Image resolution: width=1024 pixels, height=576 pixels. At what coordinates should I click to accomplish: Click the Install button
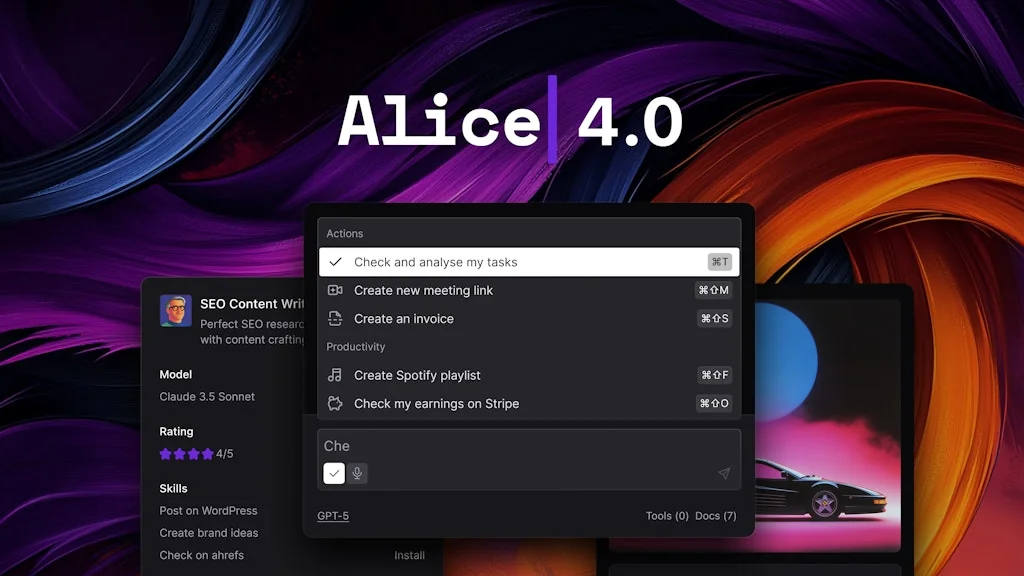tap(410, 555)
